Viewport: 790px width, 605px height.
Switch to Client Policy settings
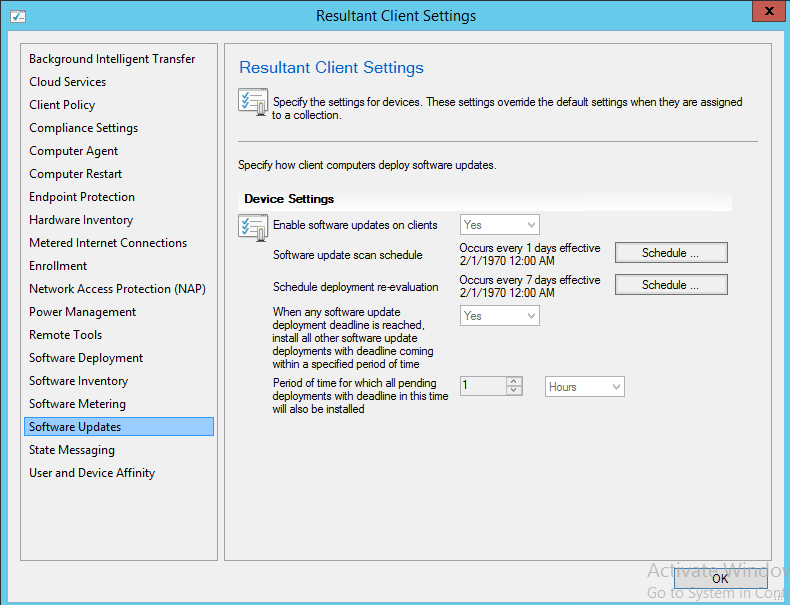(62, 105)
